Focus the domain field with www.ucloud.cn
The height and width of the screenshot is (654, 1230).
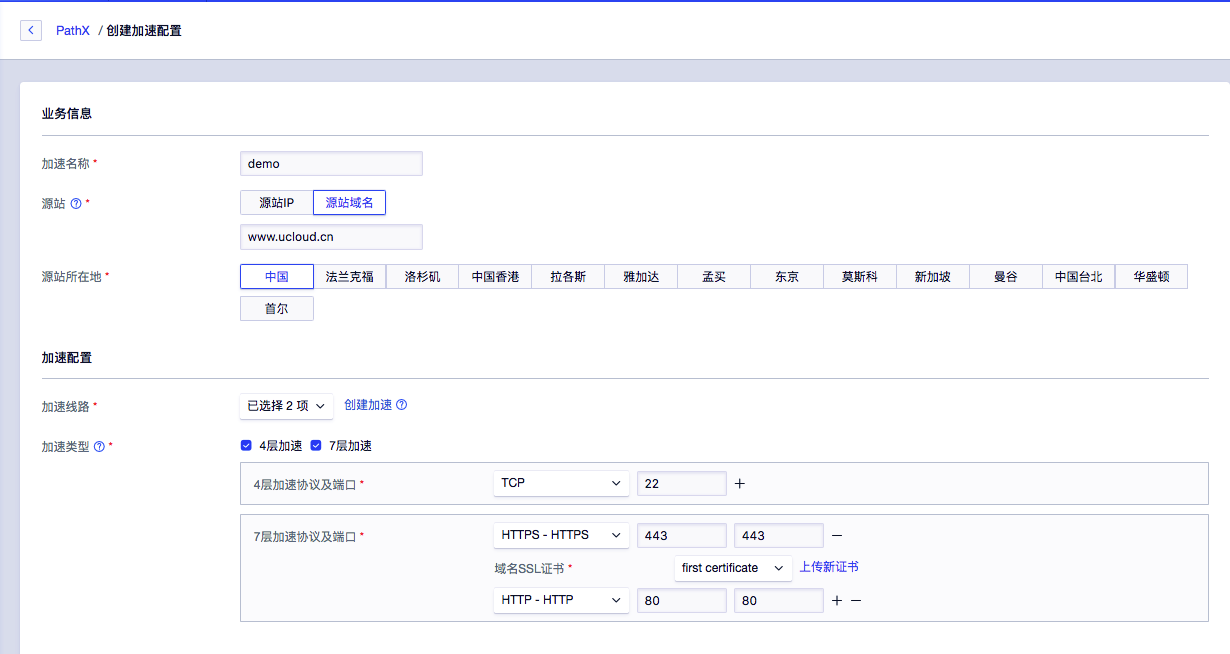click(332, 237)
